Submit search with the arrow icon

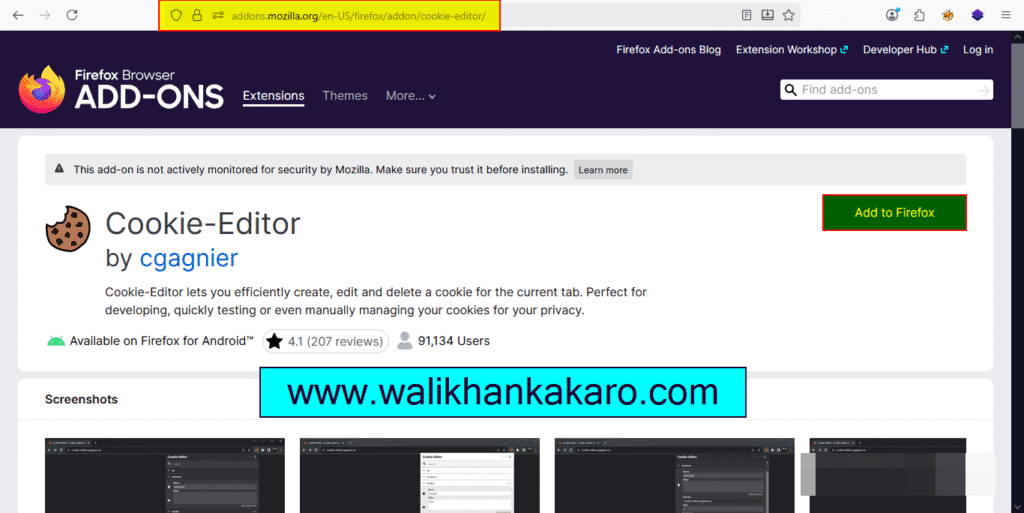point(984,90)
